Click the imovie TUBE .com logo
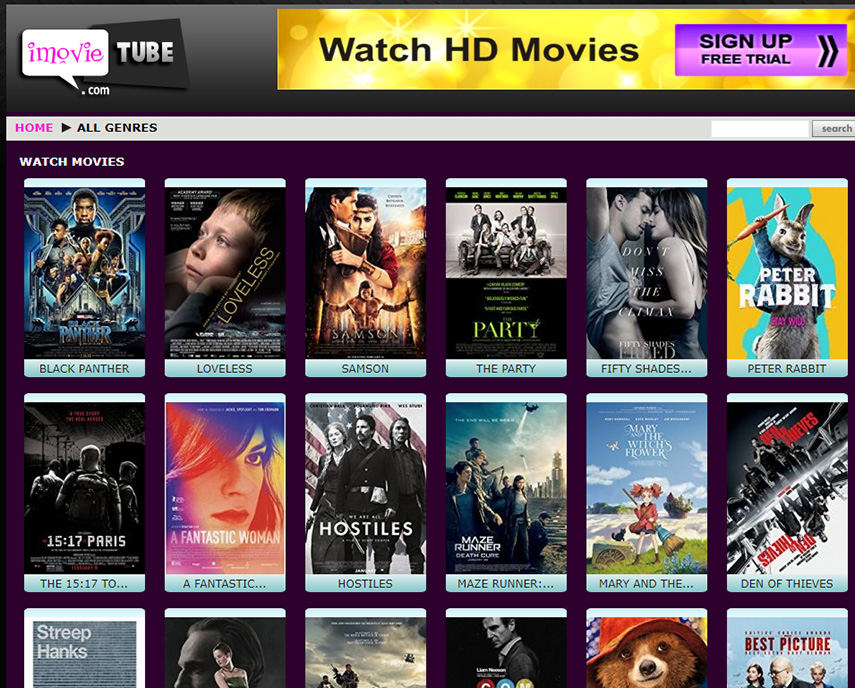855x688 pixels. (x=104, y=57)
